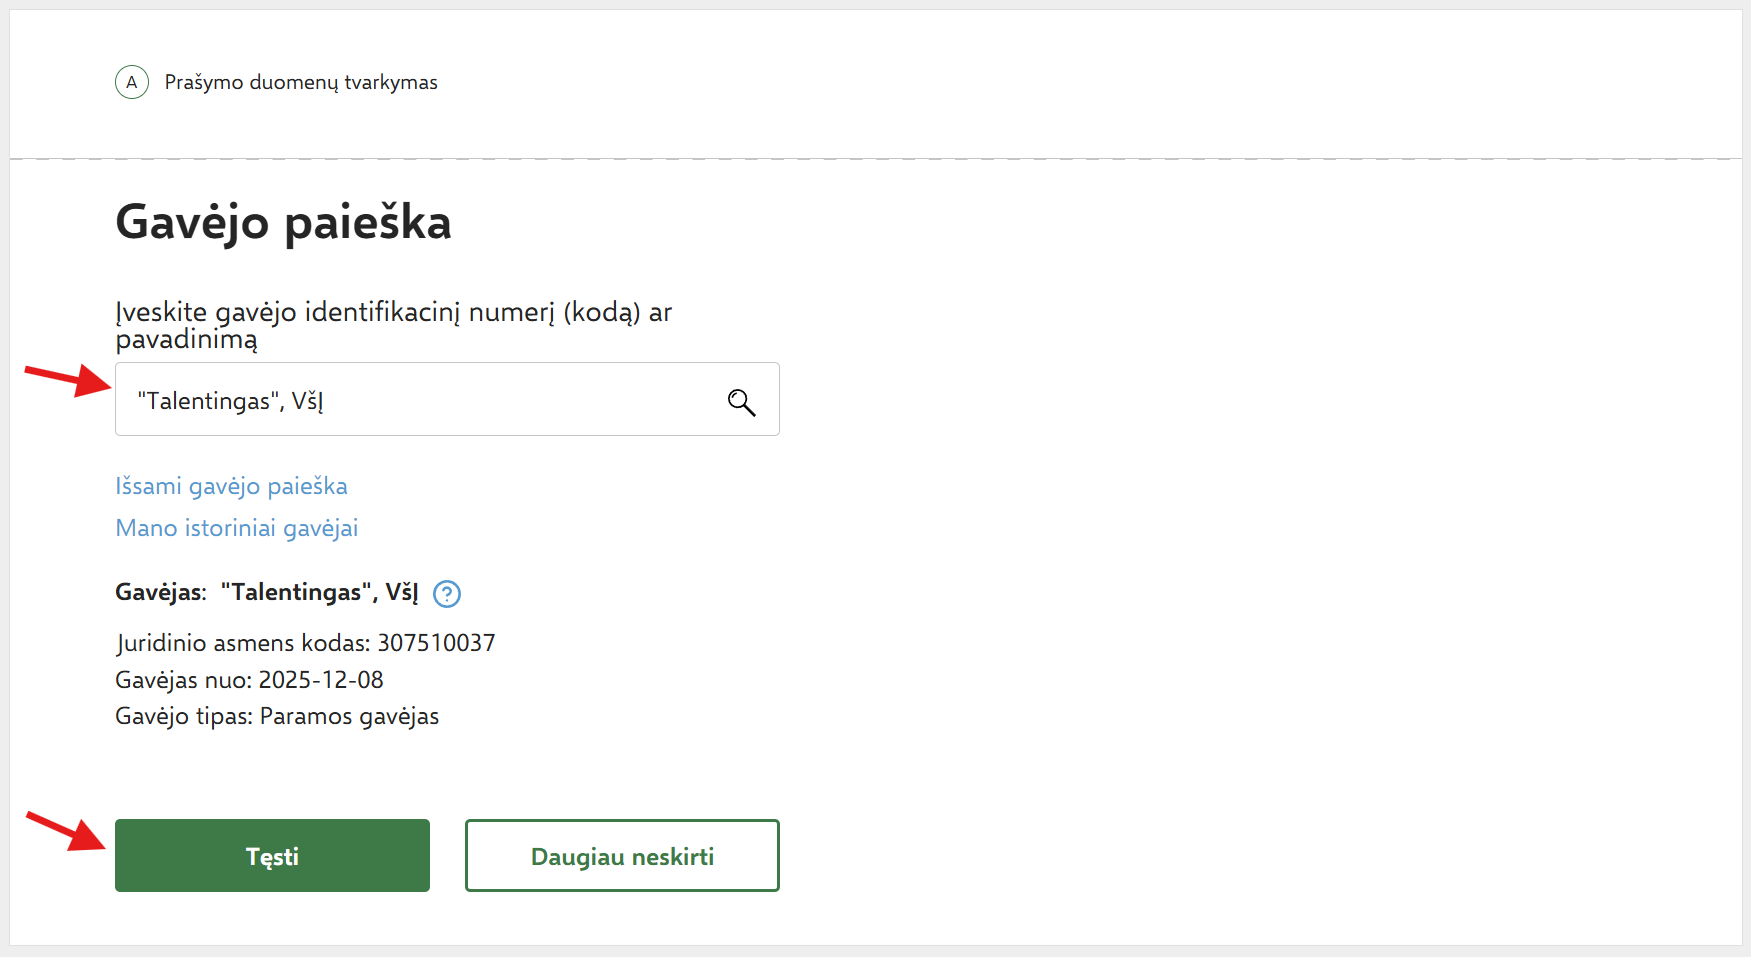Open the "Išsami gavėjo paieška" link
The height and width of the screenshot is (957, 1751).
(x=231, y=486)
